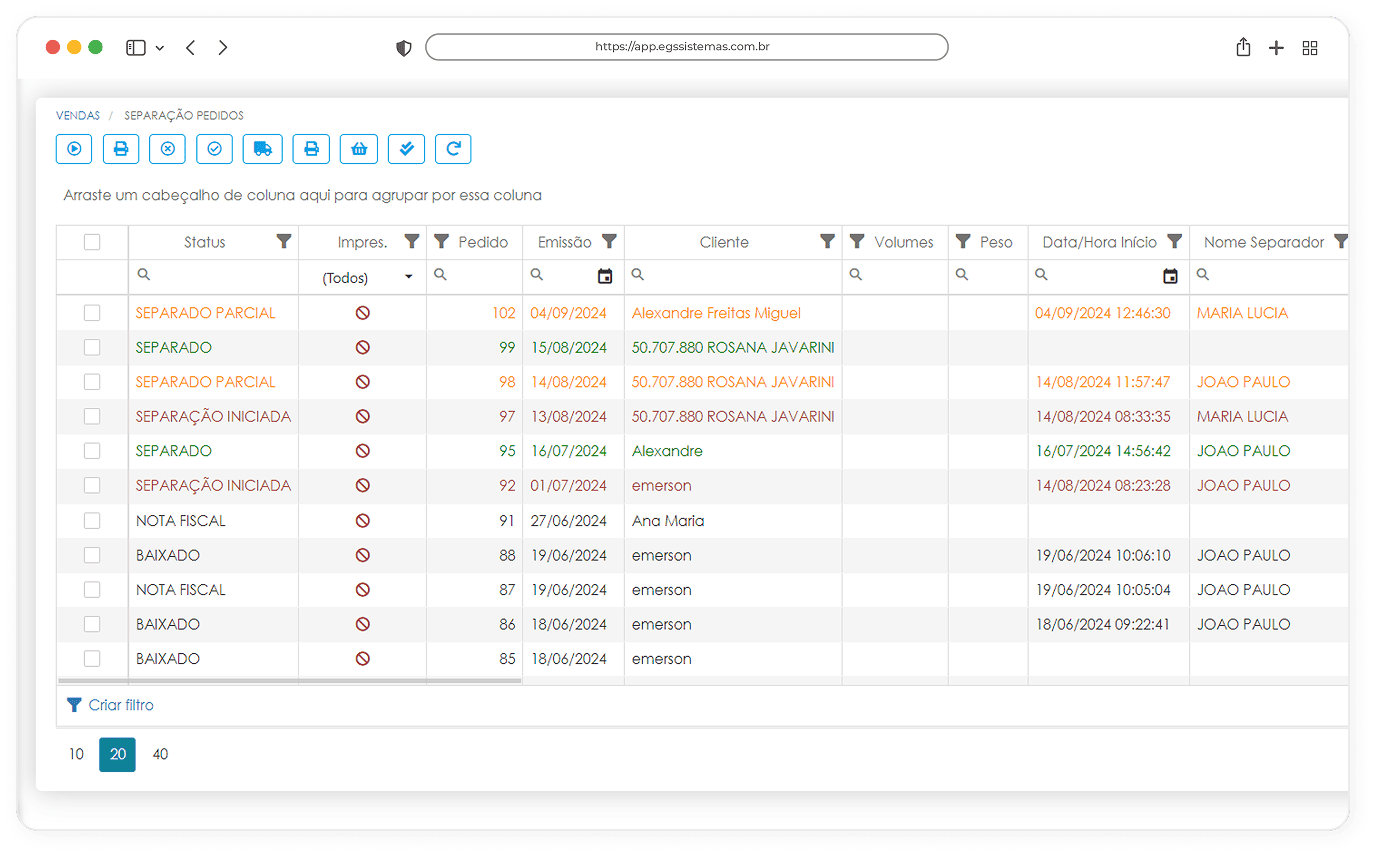Click the second printer icon next to the truck
The width and height of the screenshot is (1374, 855).
[x=311, y=149]
